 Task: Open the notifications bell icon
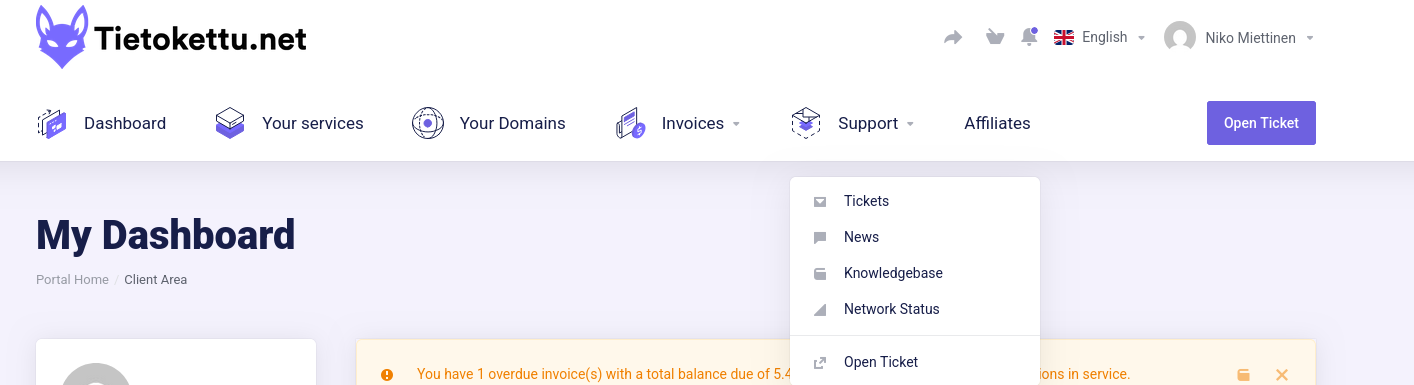[1029, 37]
